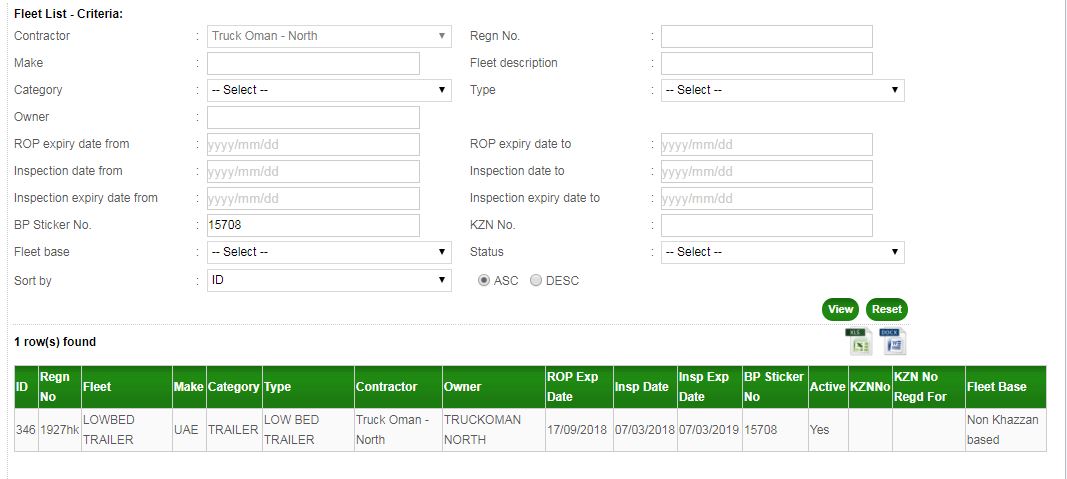Image resolution: width=1067 pixels, height=479 pixels.
Task: Select DESC sort order radio button
Action: pyautogui.click(x=536, y=281)
